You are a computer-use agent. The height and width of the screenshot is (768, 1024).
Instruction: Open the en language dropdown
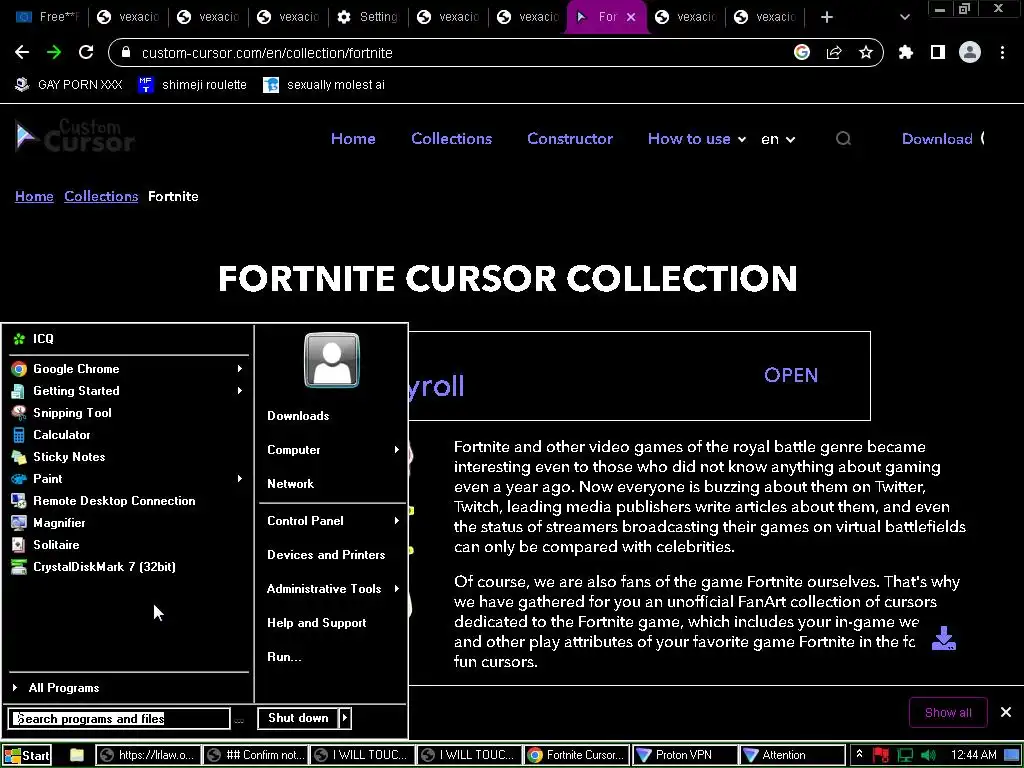[x=778, y=139]
